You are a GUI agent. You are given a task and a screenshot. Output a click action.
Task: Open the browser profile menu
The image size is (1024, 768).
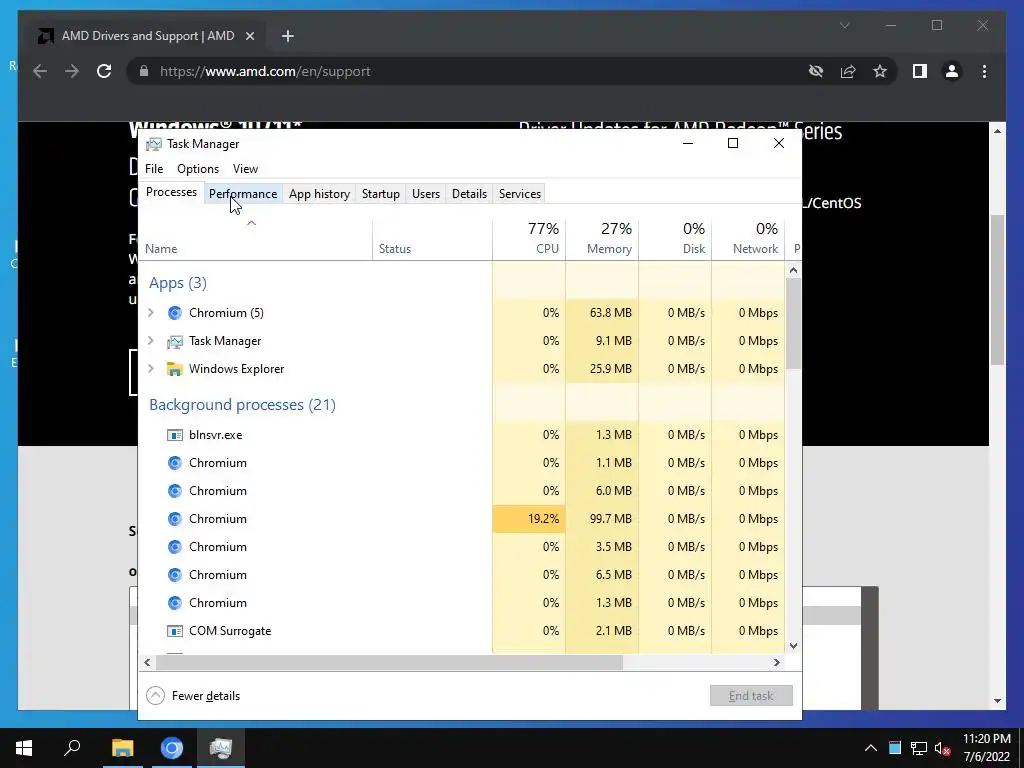coord(952,71)
